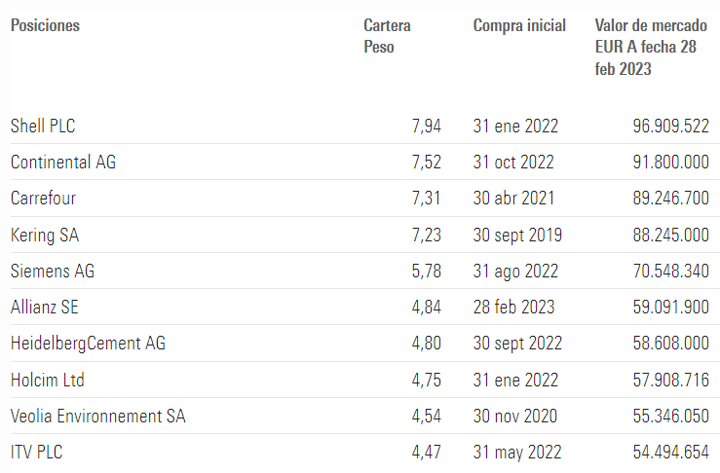Viewport: 720px width, 473px height.
Task: Click Veolia Environnement SA holding
Action: pyautogui.click(x=98, y=416)
